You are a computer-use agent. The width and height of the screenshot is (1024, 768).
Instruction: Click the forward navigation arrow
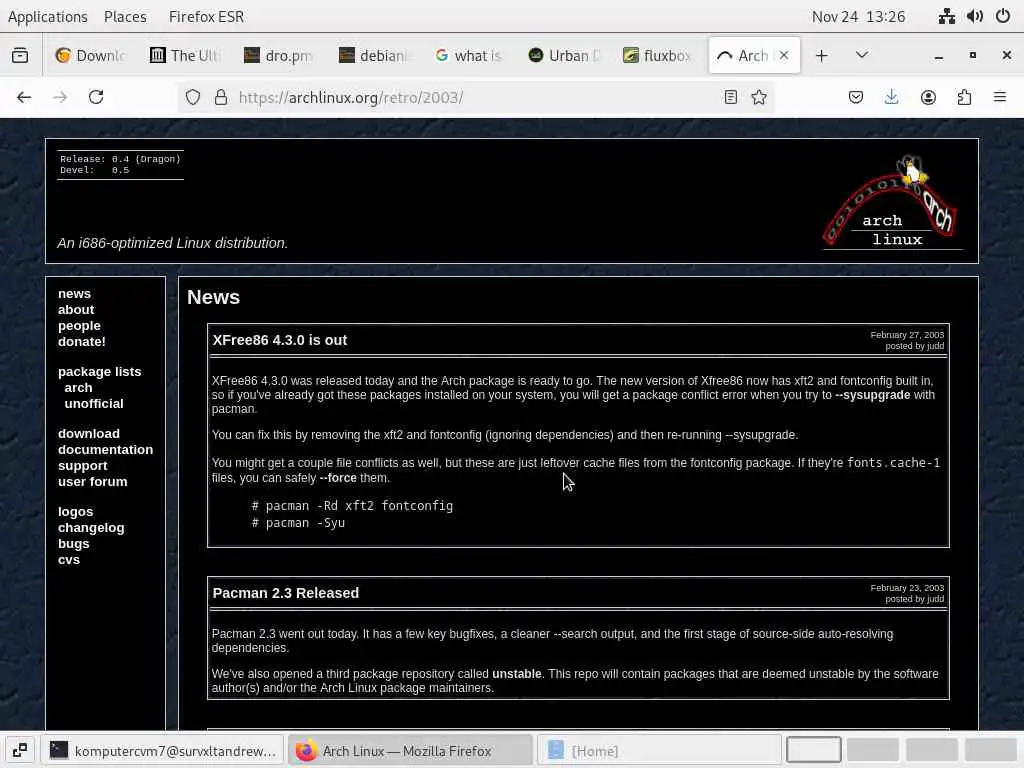click(60, 97)
